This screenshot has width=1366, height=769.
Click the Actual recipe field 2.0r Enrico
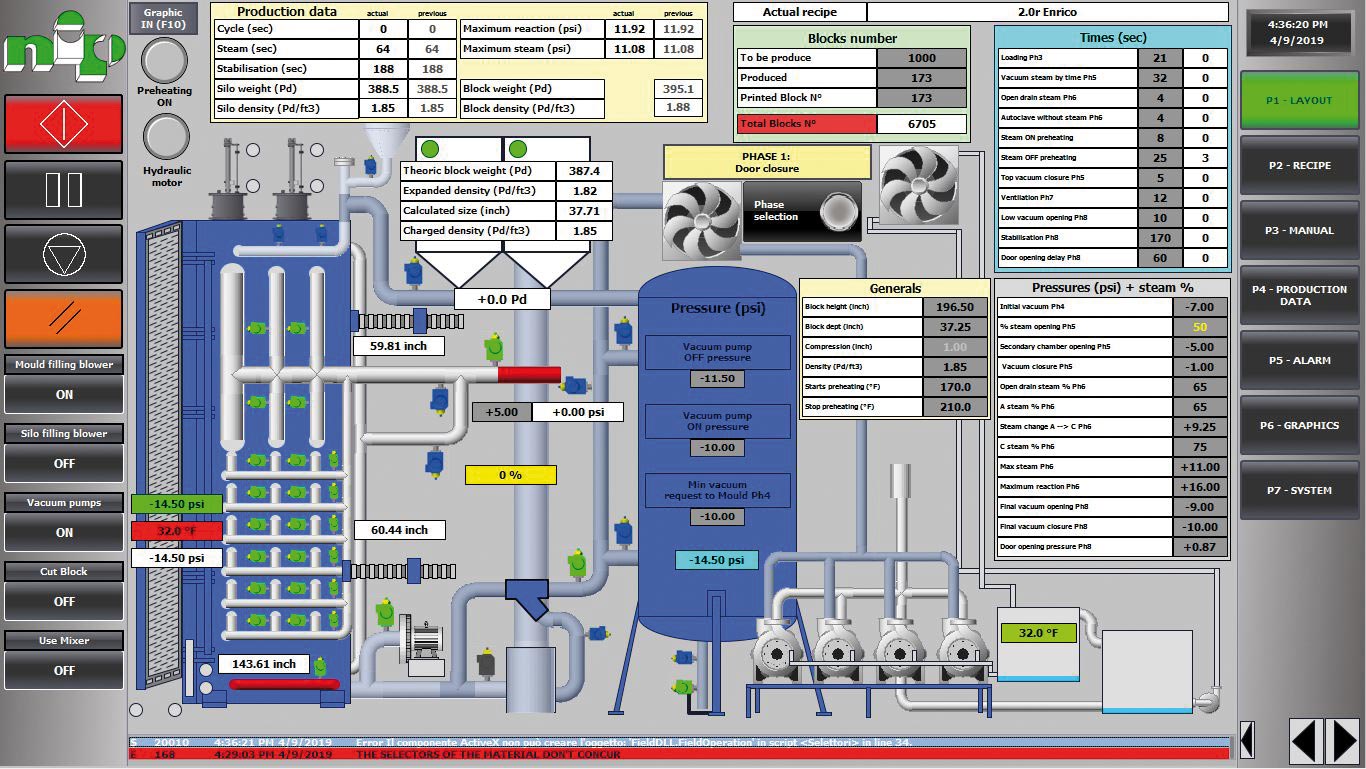(x=1047, y=12)
